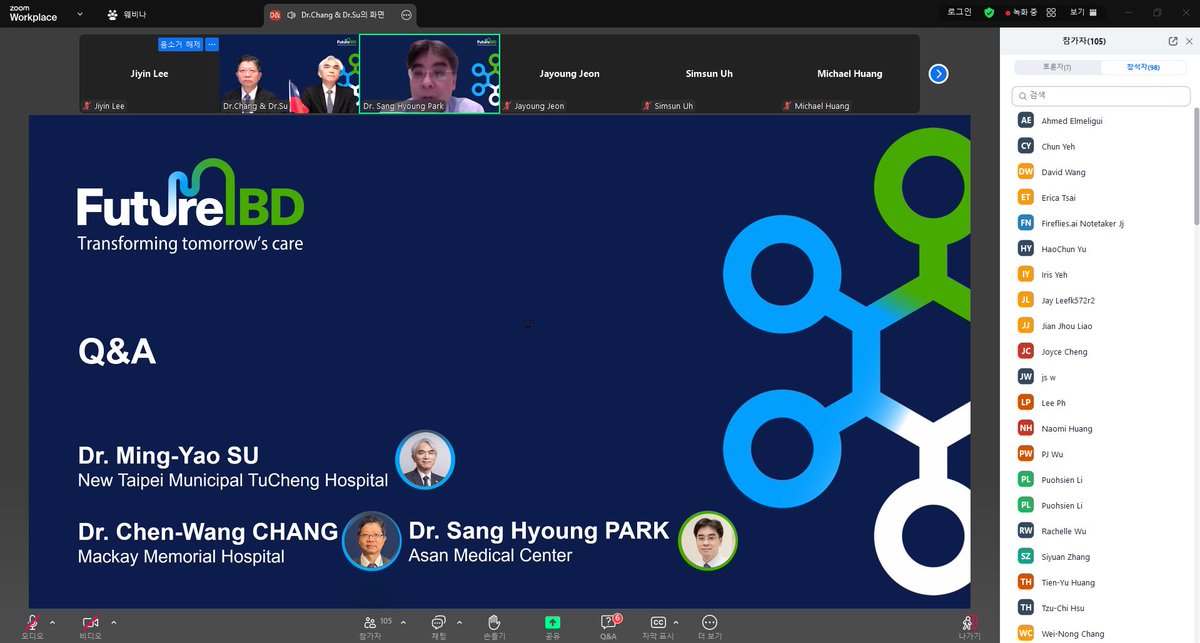The image size is (1200, 643).
Task: Click the SZ avatar for Siyuan Zhang
Action: [1026, 556]
